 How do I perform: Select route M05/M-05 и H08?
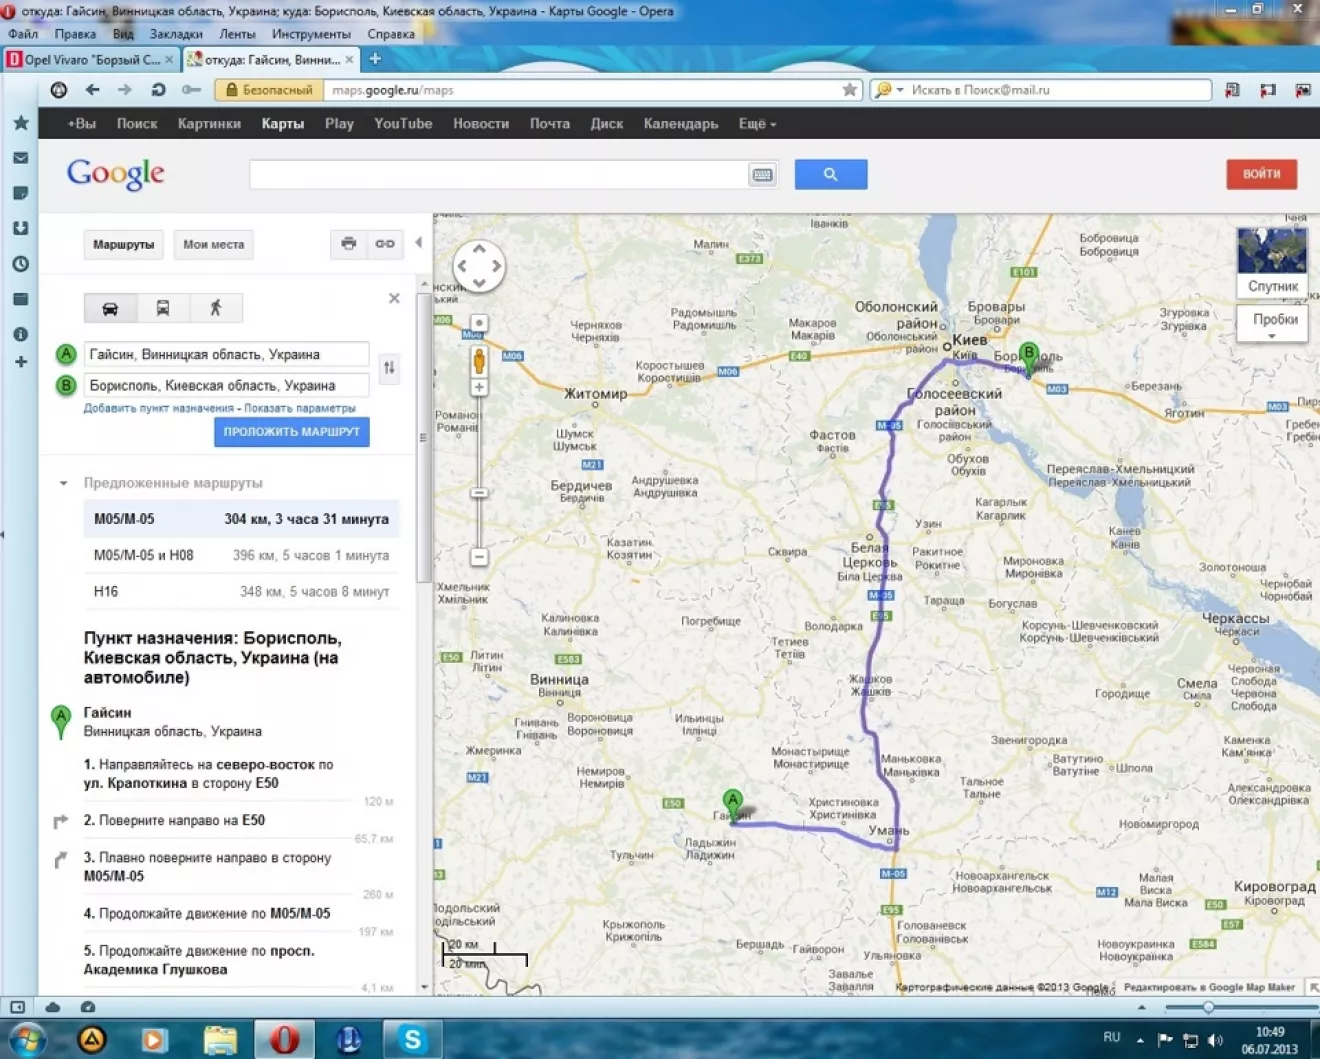click(x=241, y=555)
